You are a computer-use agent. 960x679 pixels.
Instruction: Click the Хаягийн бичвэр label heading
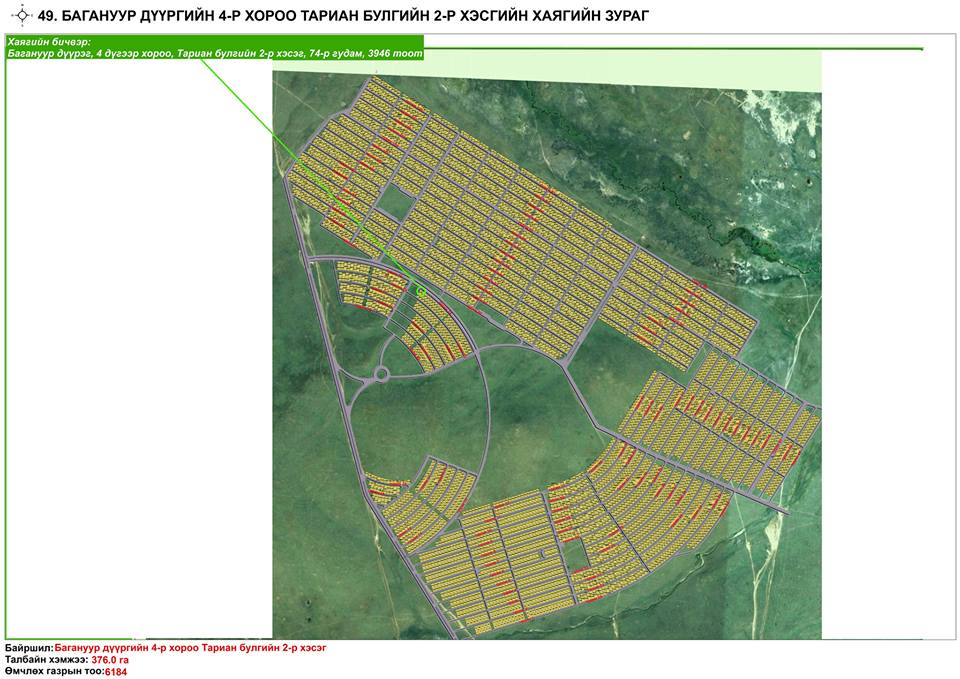pyautogui.click(x=48, y=42)
